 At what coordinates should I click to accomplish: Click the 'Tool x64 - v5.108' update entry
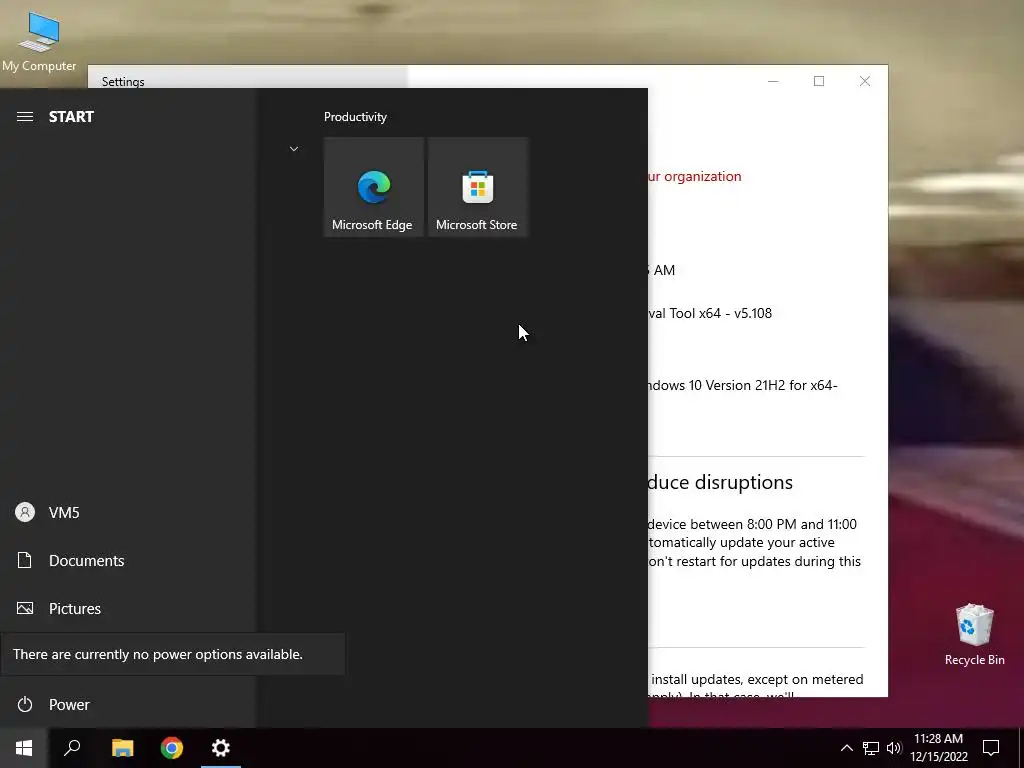710,313
